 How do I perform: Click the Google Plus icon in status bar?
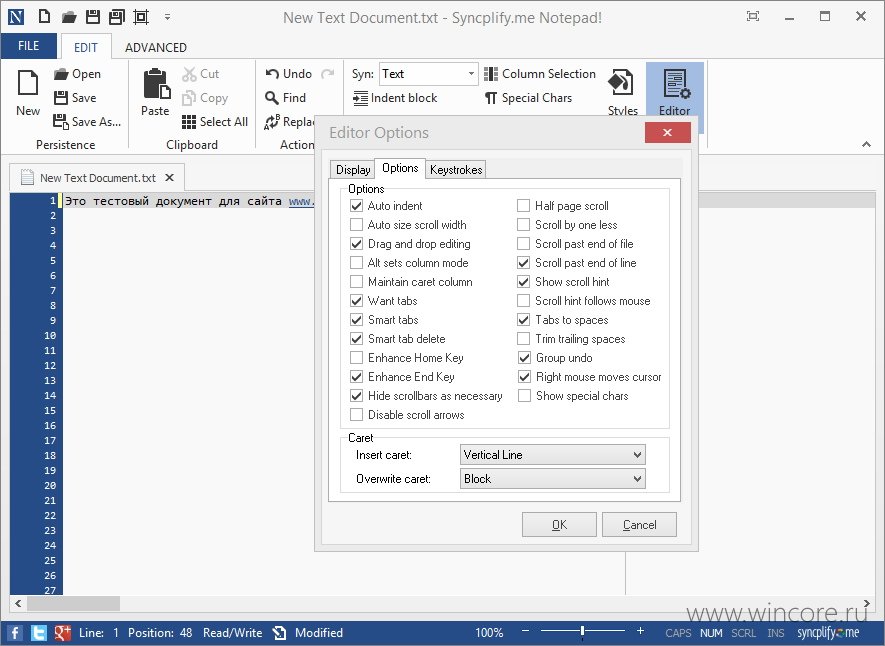click(x=62, y=632)
